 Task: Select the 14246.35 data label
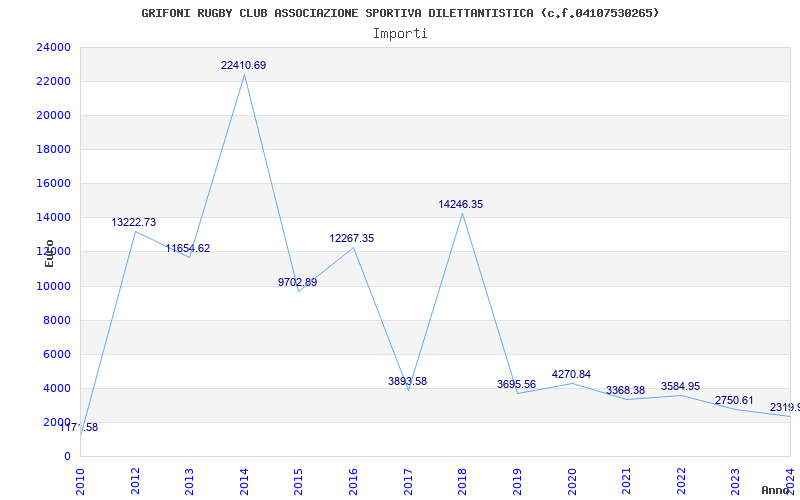461,204
